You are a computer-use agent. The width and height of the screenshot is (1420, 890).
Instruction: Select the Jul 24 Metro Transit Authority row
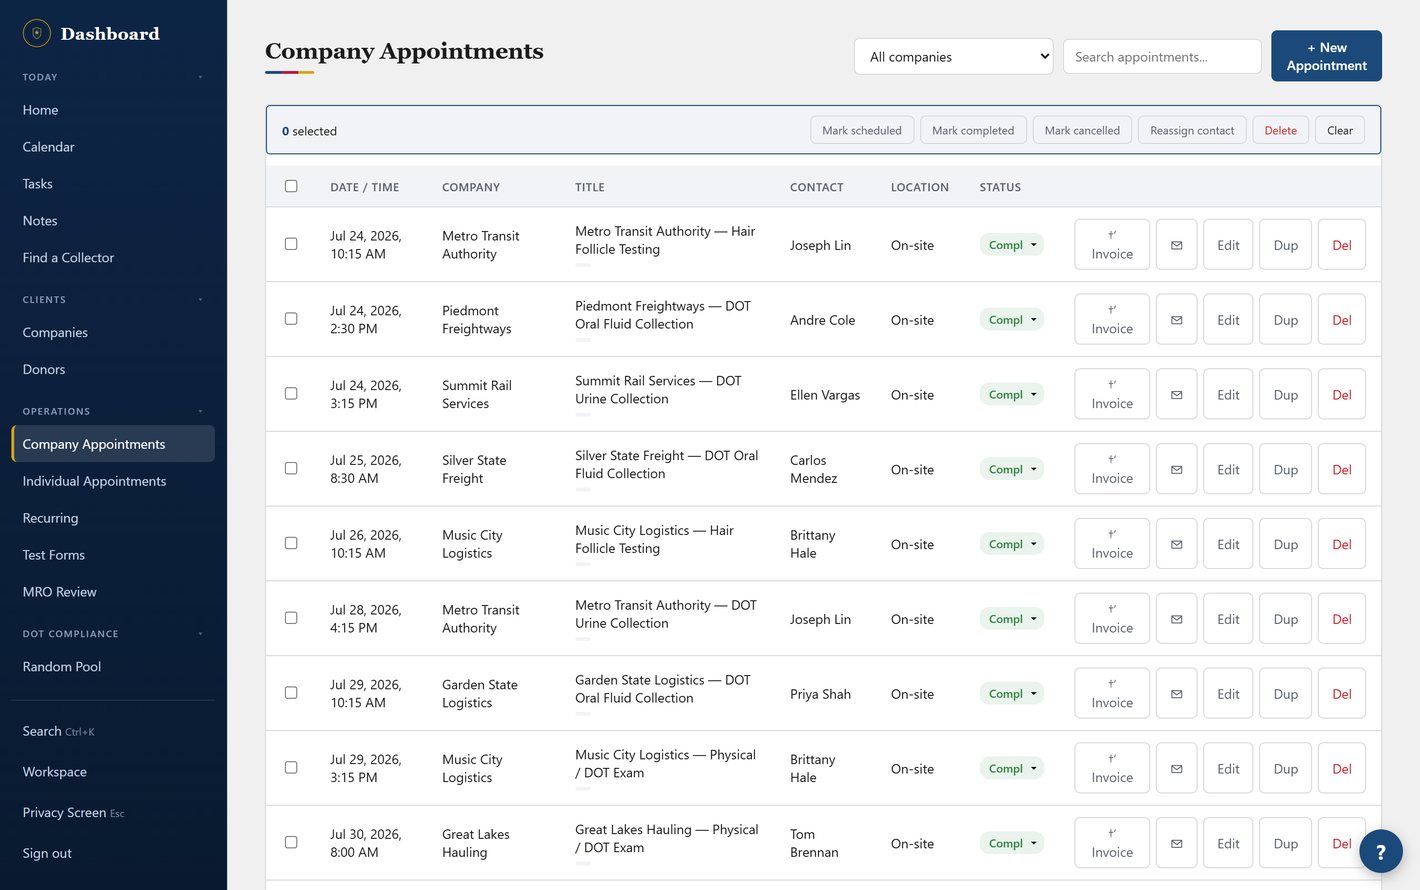291,244
